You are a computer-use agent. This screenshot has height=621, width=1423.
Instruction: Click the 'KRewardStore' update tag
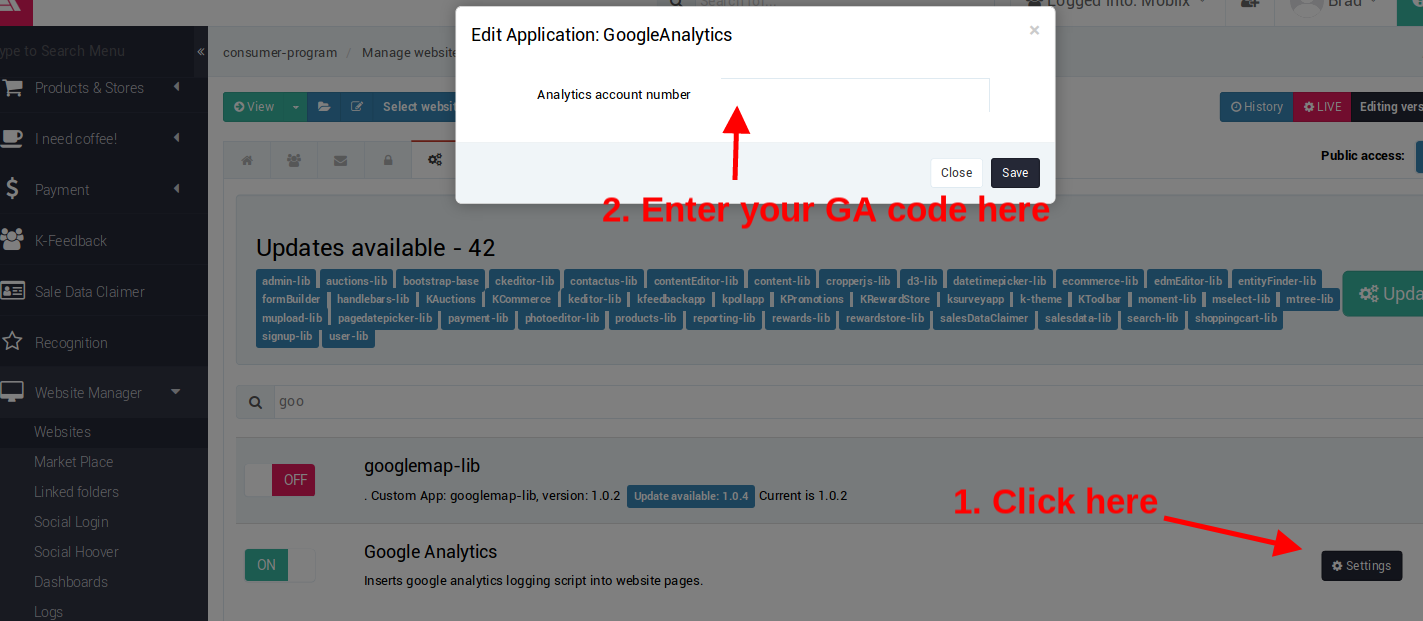pos(897,299)
